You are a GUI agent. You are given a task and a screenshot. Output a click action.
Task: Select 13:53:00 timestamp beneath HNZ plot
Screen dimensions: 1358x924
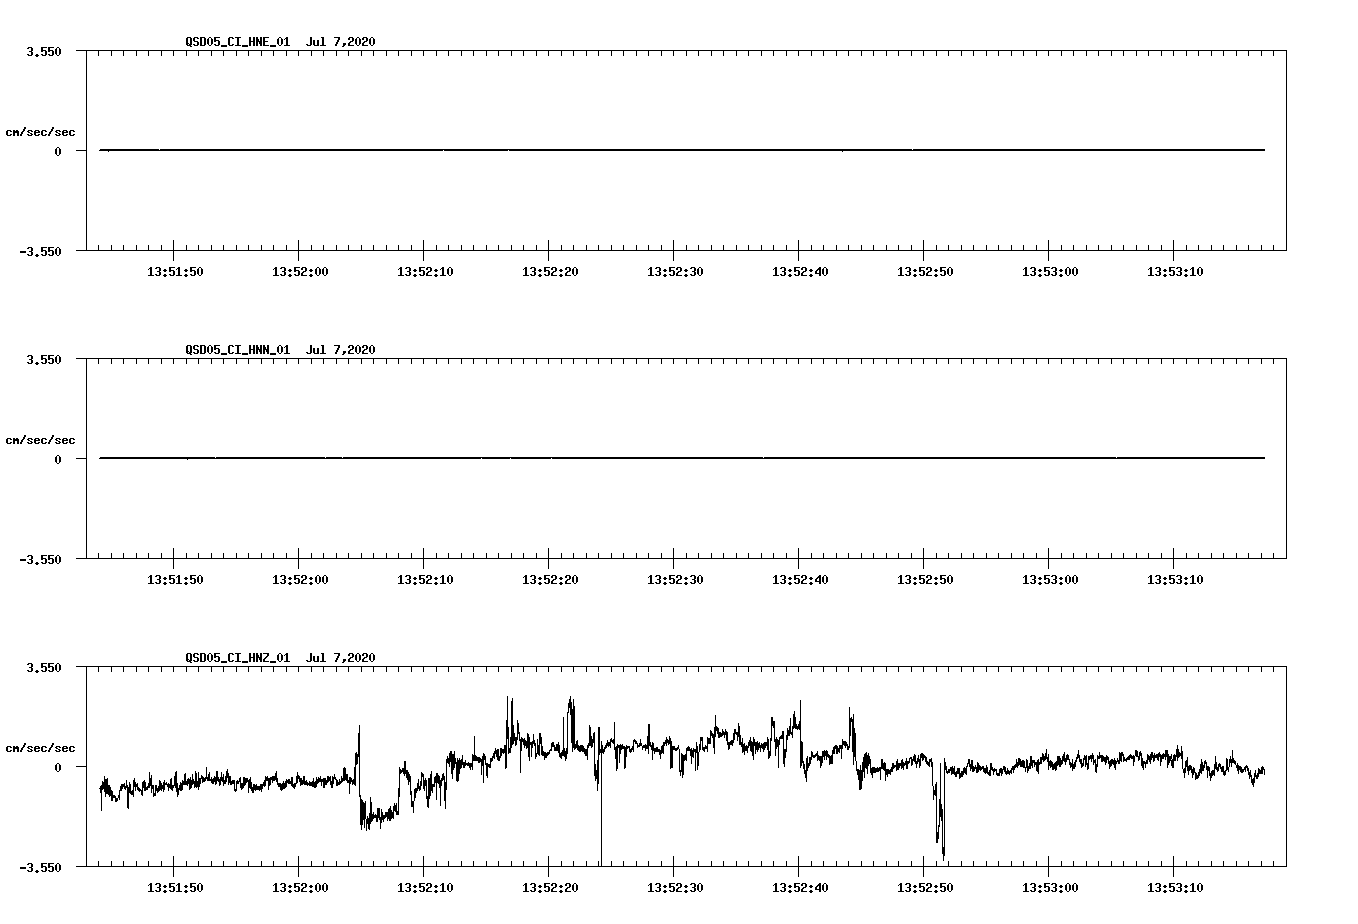[1050, 887]
